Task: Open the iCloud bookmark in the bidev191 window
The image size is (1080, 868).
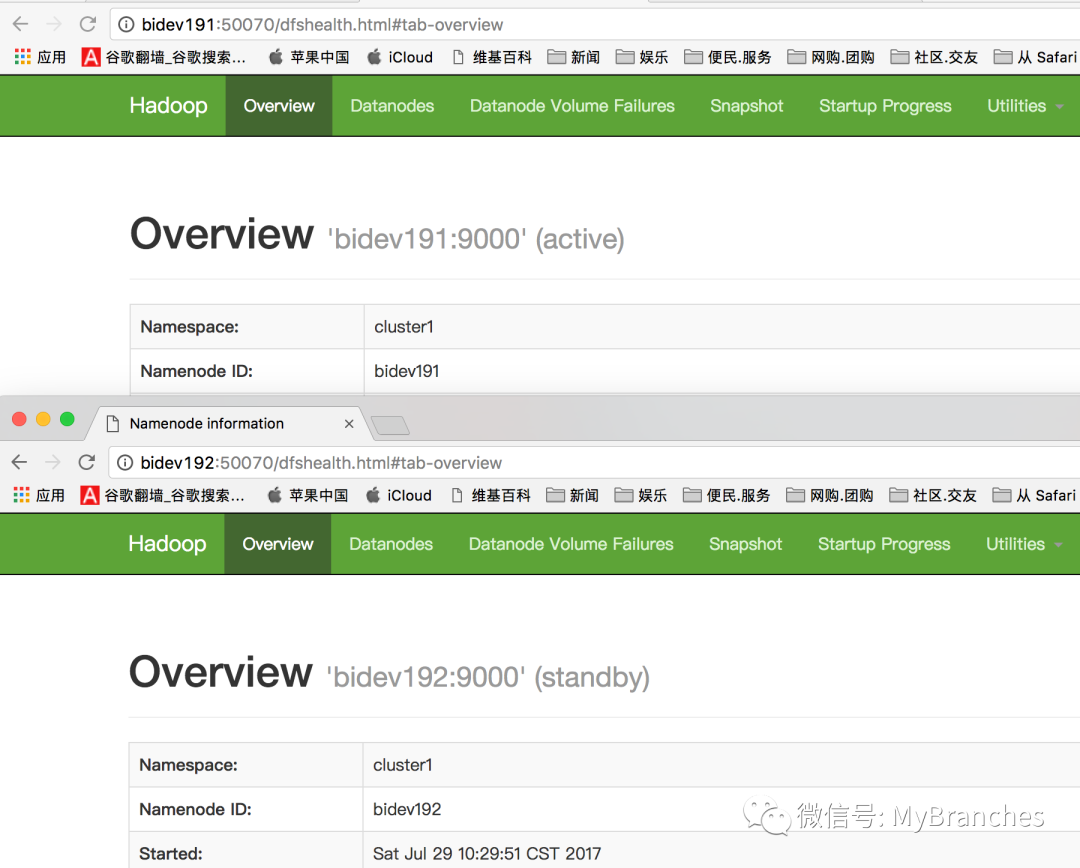Action: [x=400, y=57]
